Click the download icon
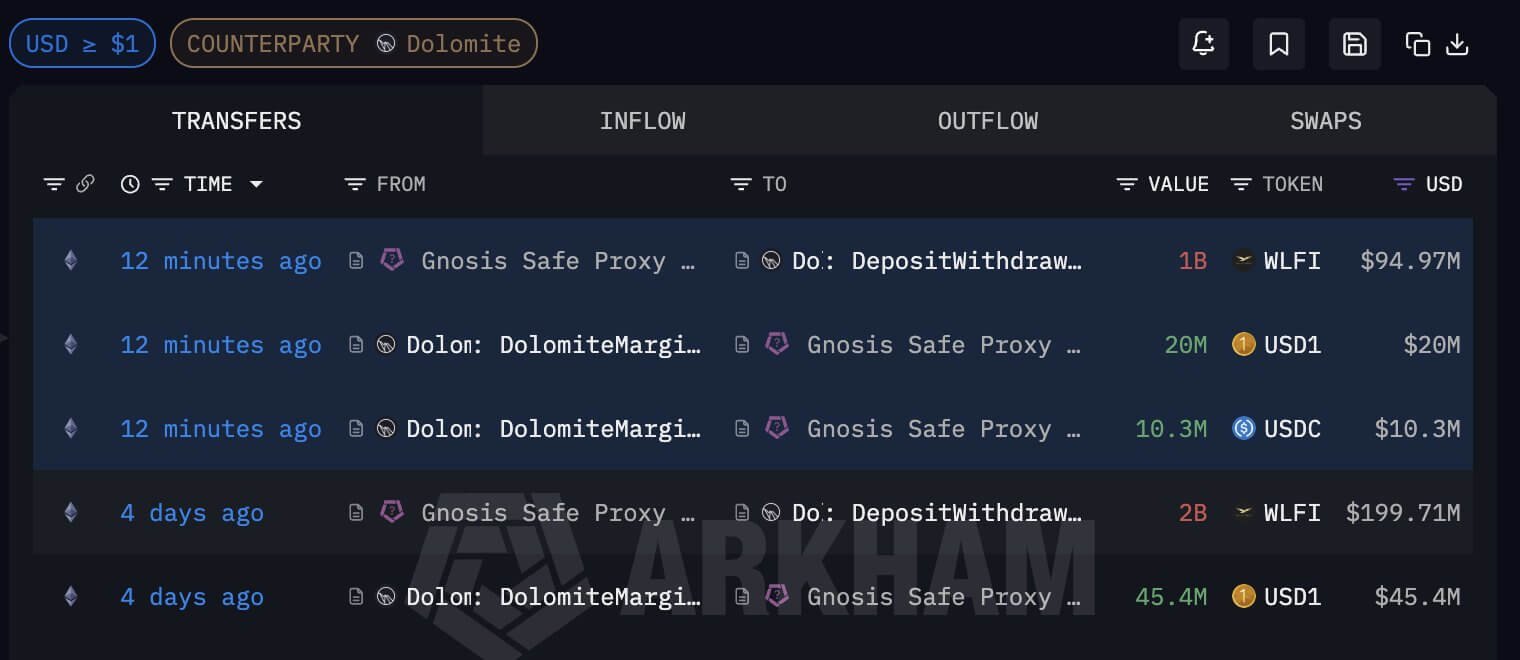1520x660 pixels. (x=1457, y=44)
